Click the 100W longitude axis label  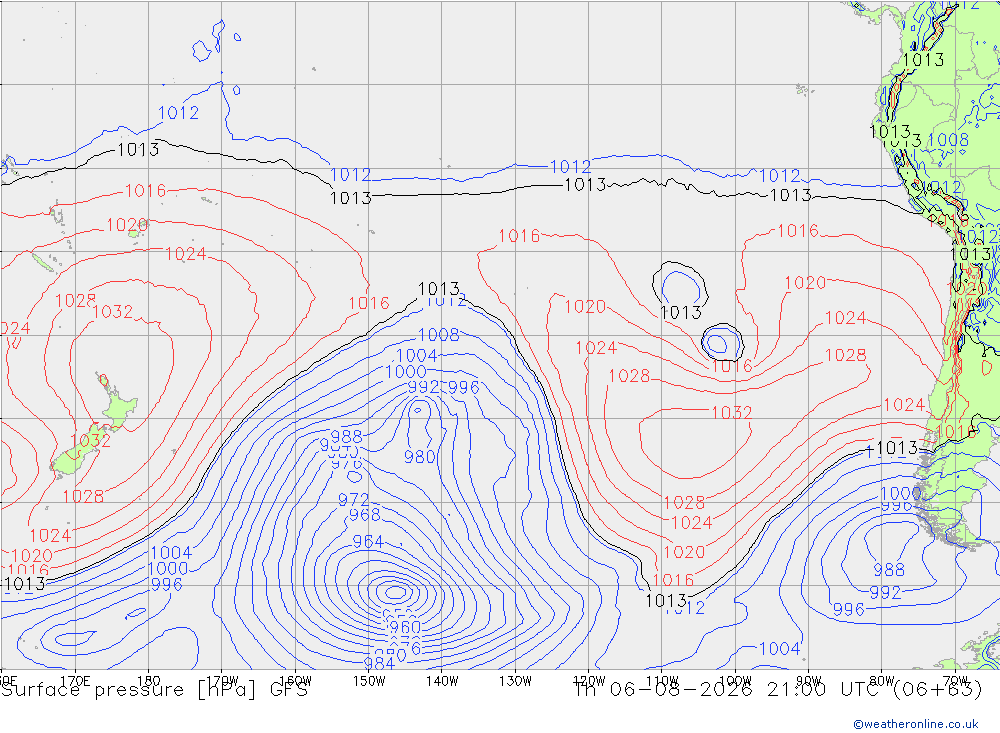tap(735, 681)
